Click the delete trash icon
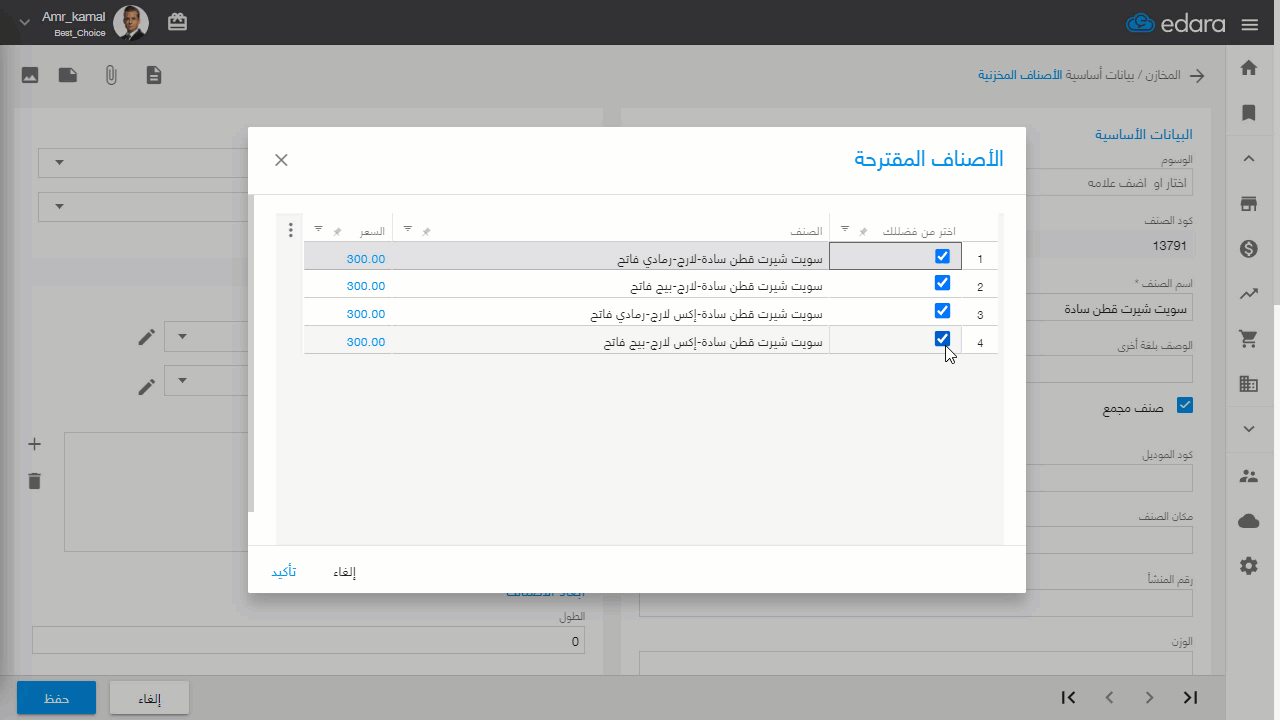The image size is (1280, 720). pos(34,481)
